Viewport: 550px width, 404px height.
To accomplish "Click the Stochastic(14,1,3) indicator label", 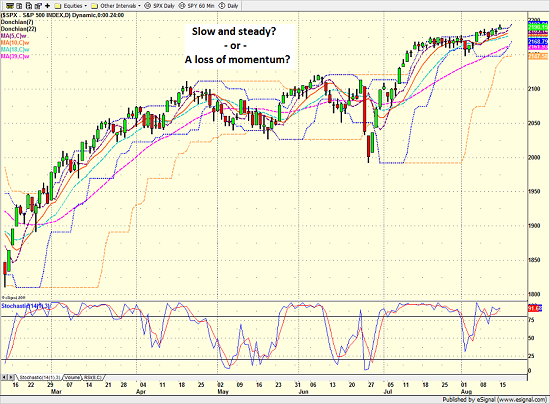I will click(x=26, y=306).
